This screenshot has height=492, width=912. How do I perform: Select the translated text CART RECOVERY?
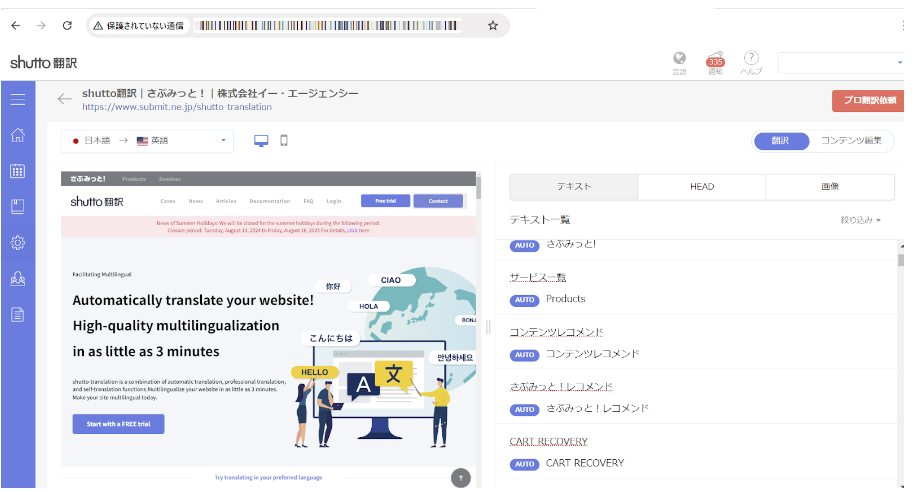click(x=585, y=463)
